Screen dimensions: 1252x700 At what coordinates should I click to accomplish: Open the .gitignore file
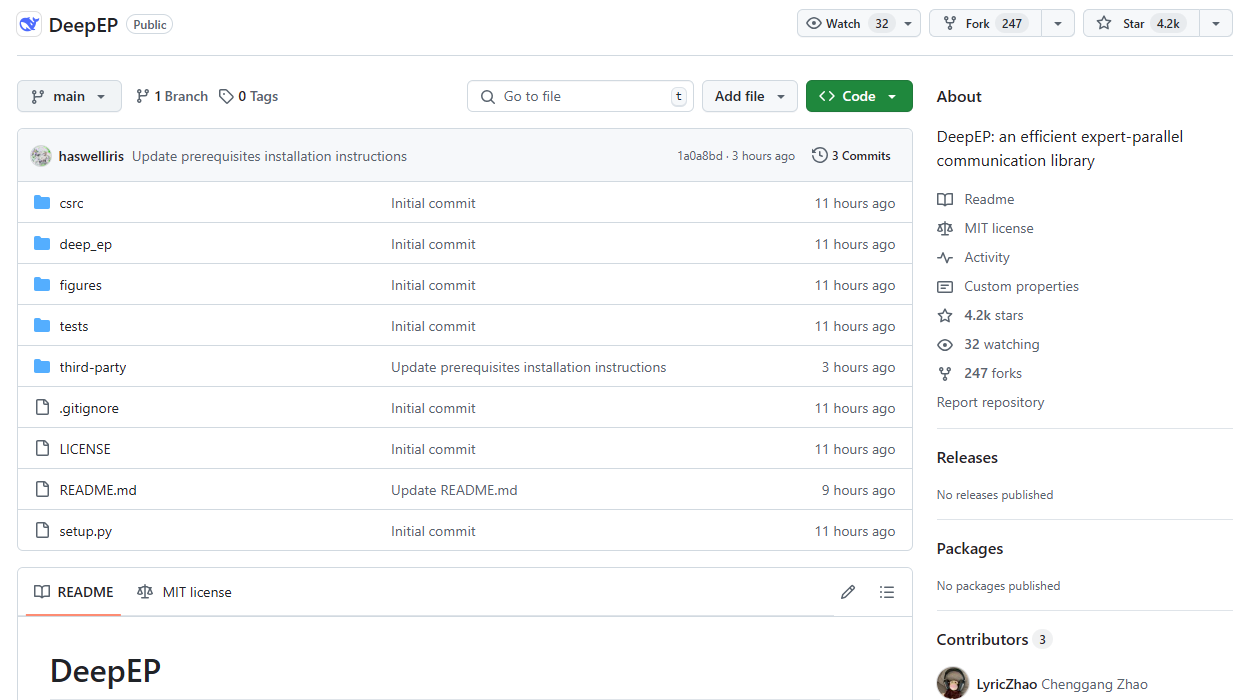click(89, 408)
